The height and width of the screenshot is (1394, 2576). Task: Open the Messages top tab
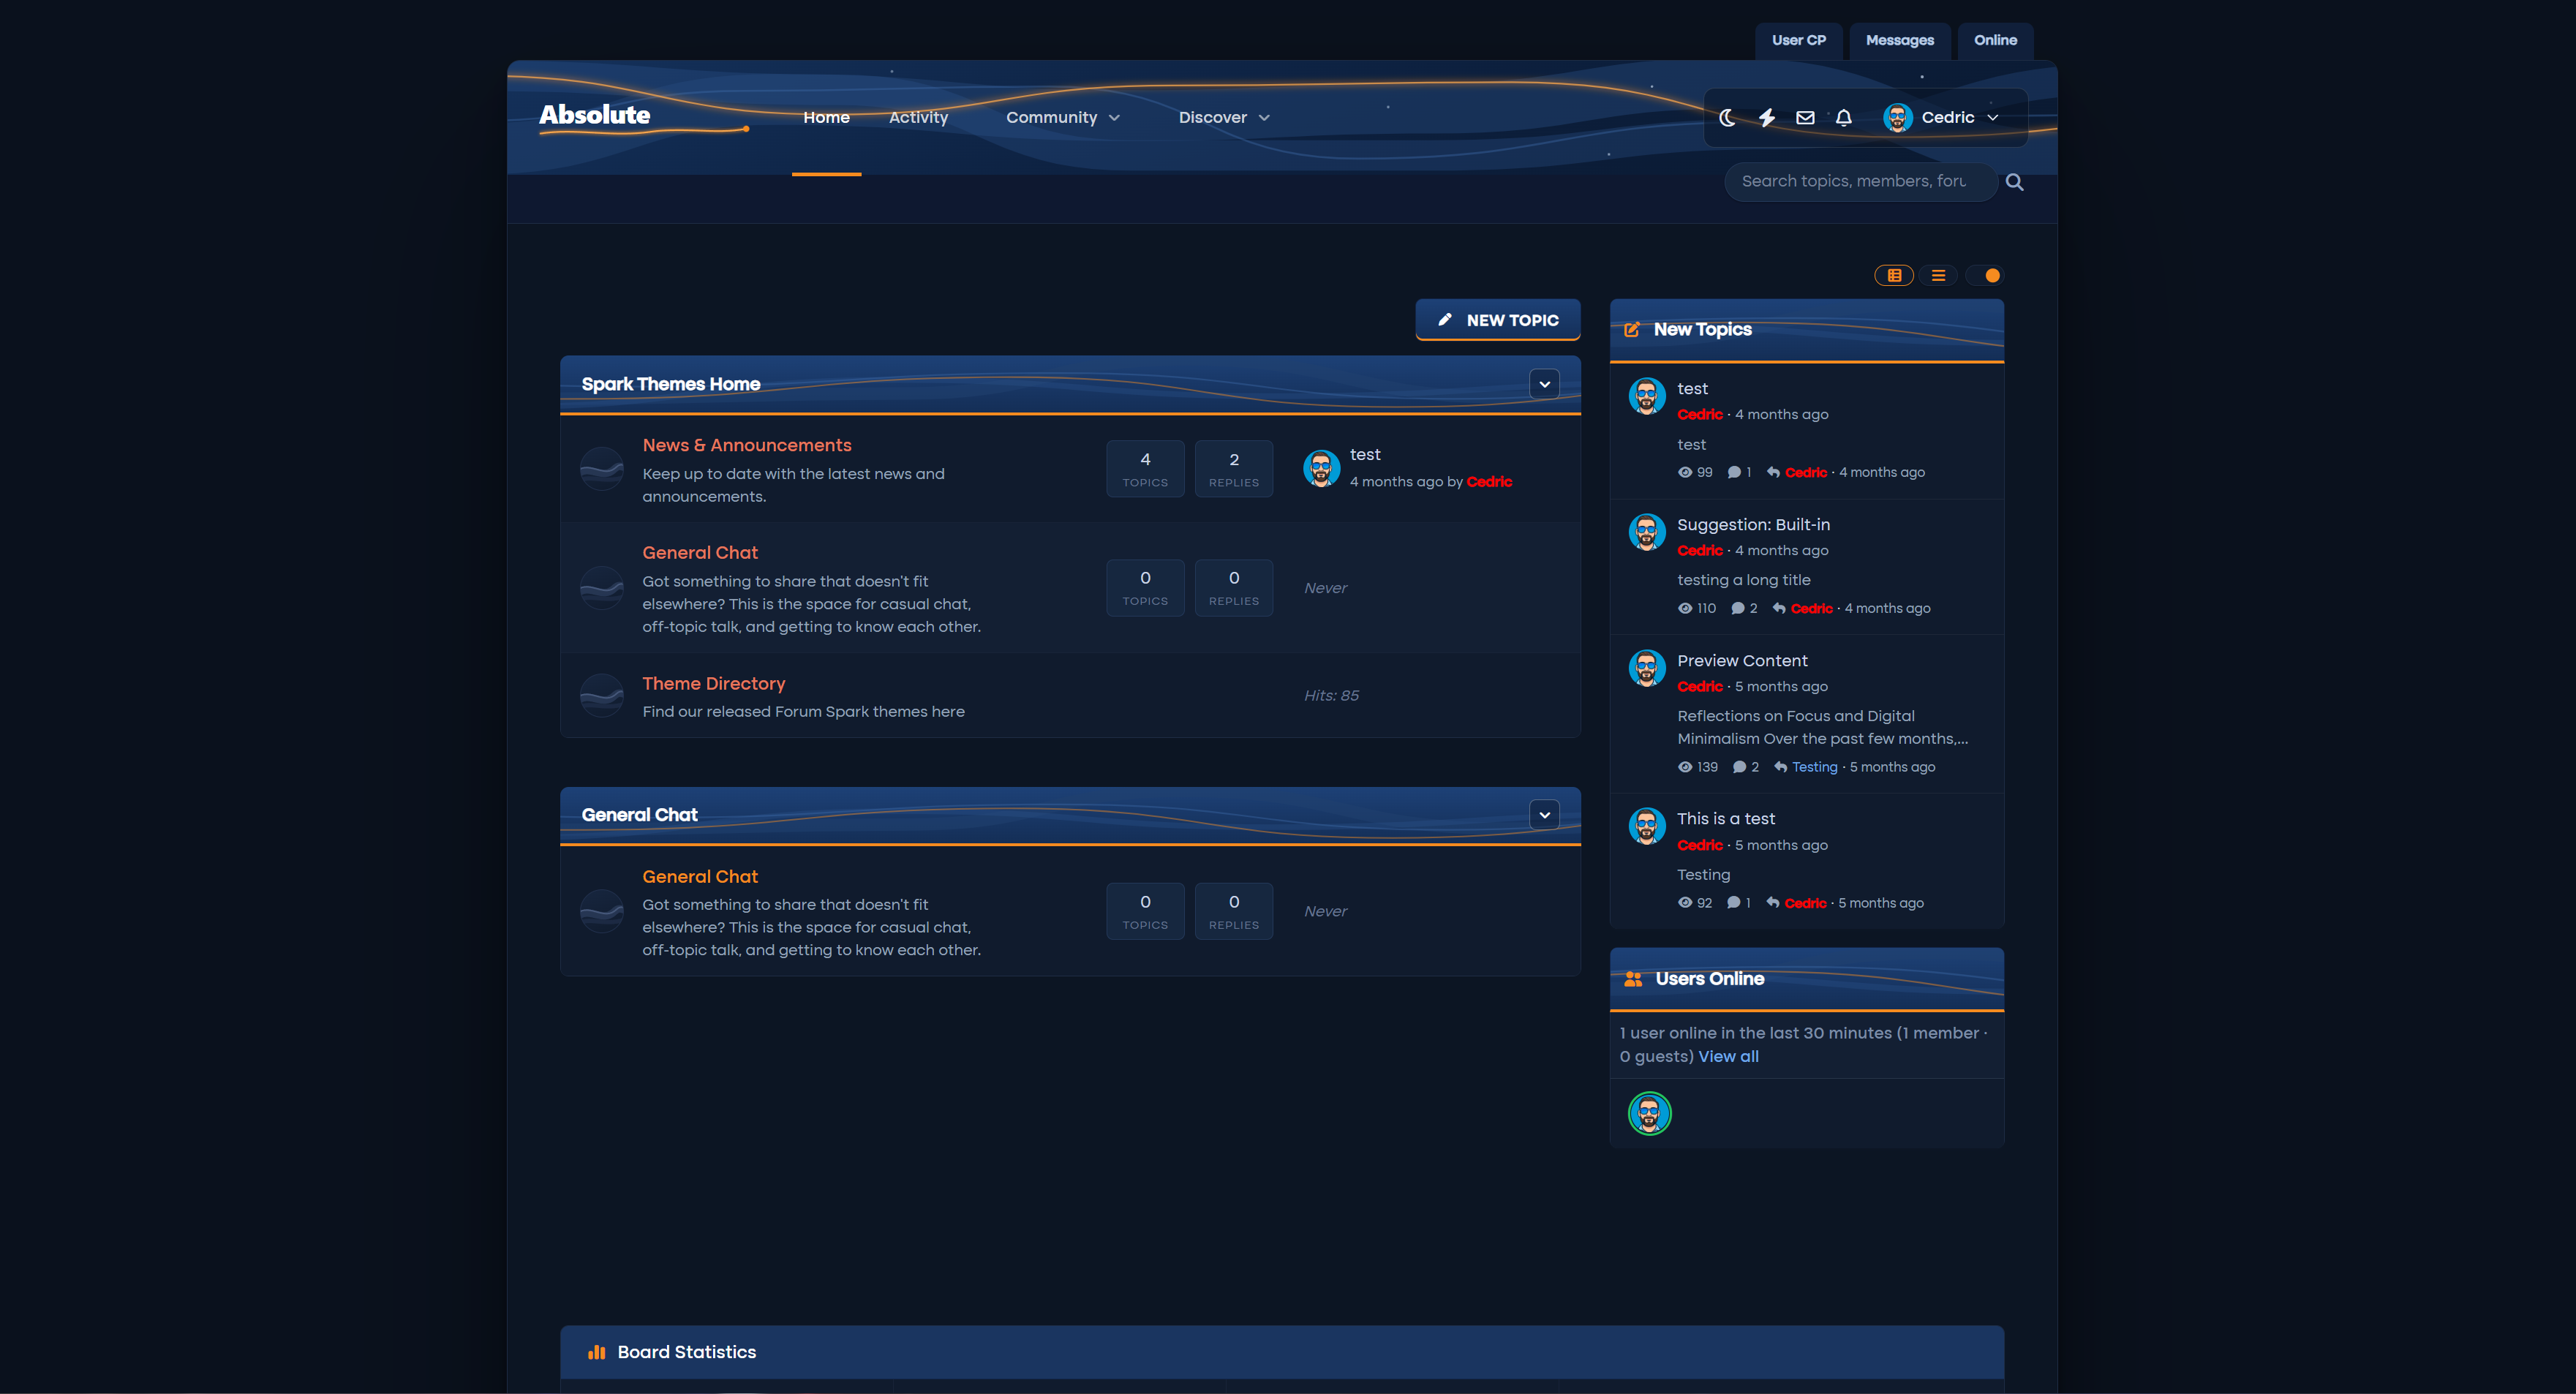click(x=1899, y=41)
